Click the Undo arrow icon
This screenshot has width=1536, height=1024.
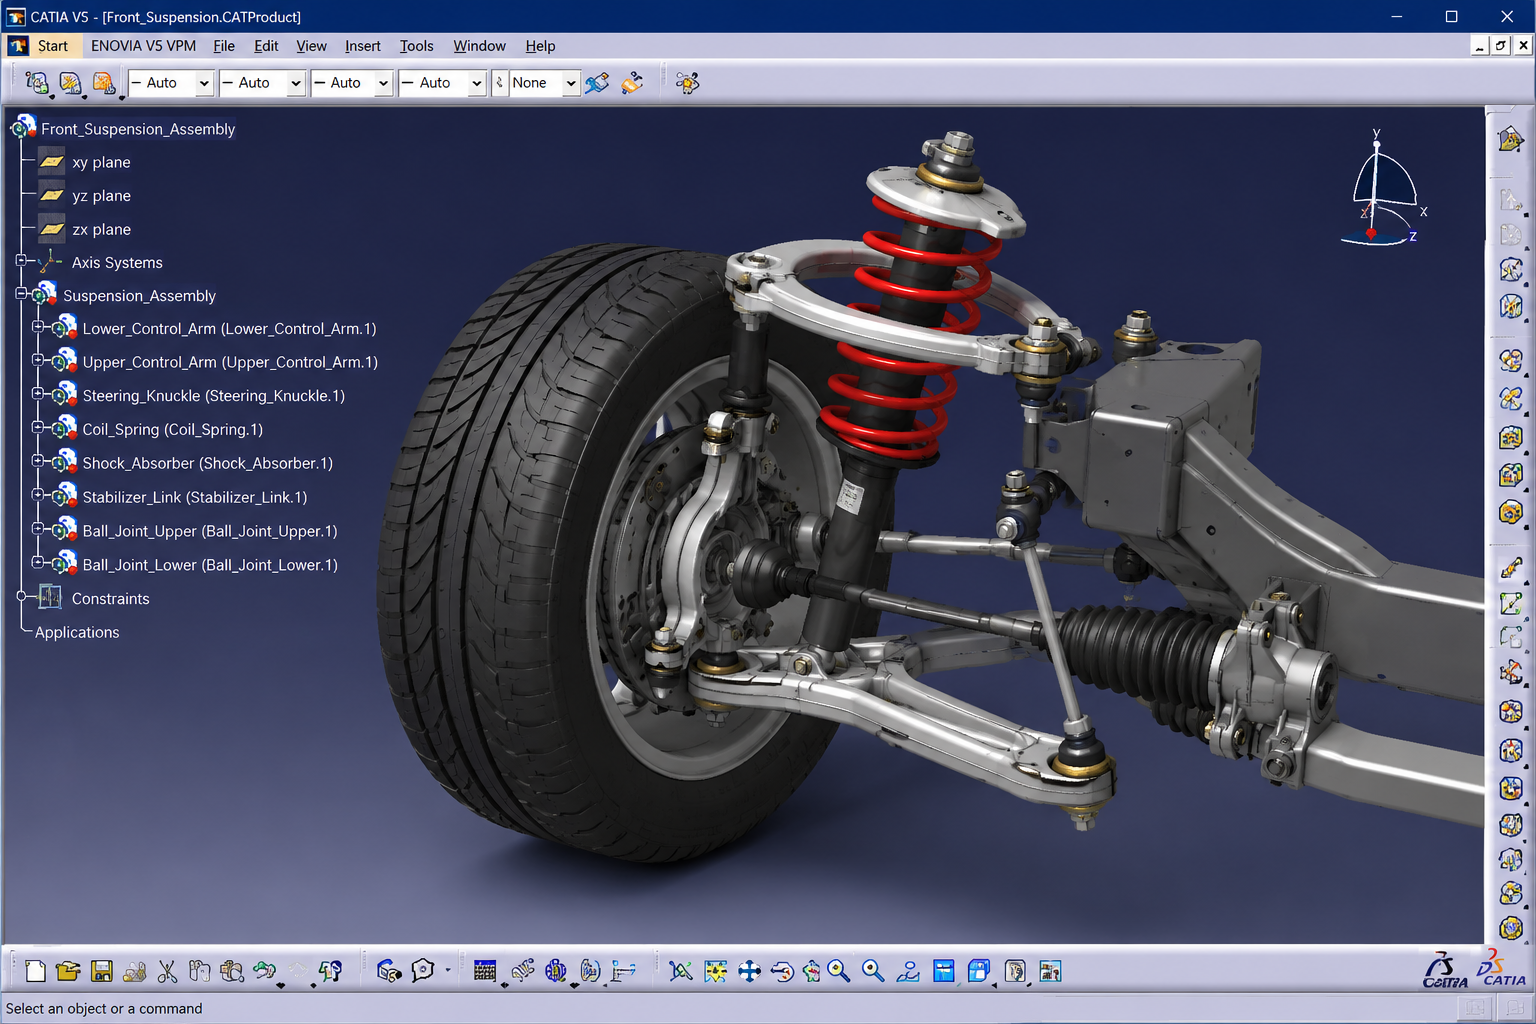[264, 971]
